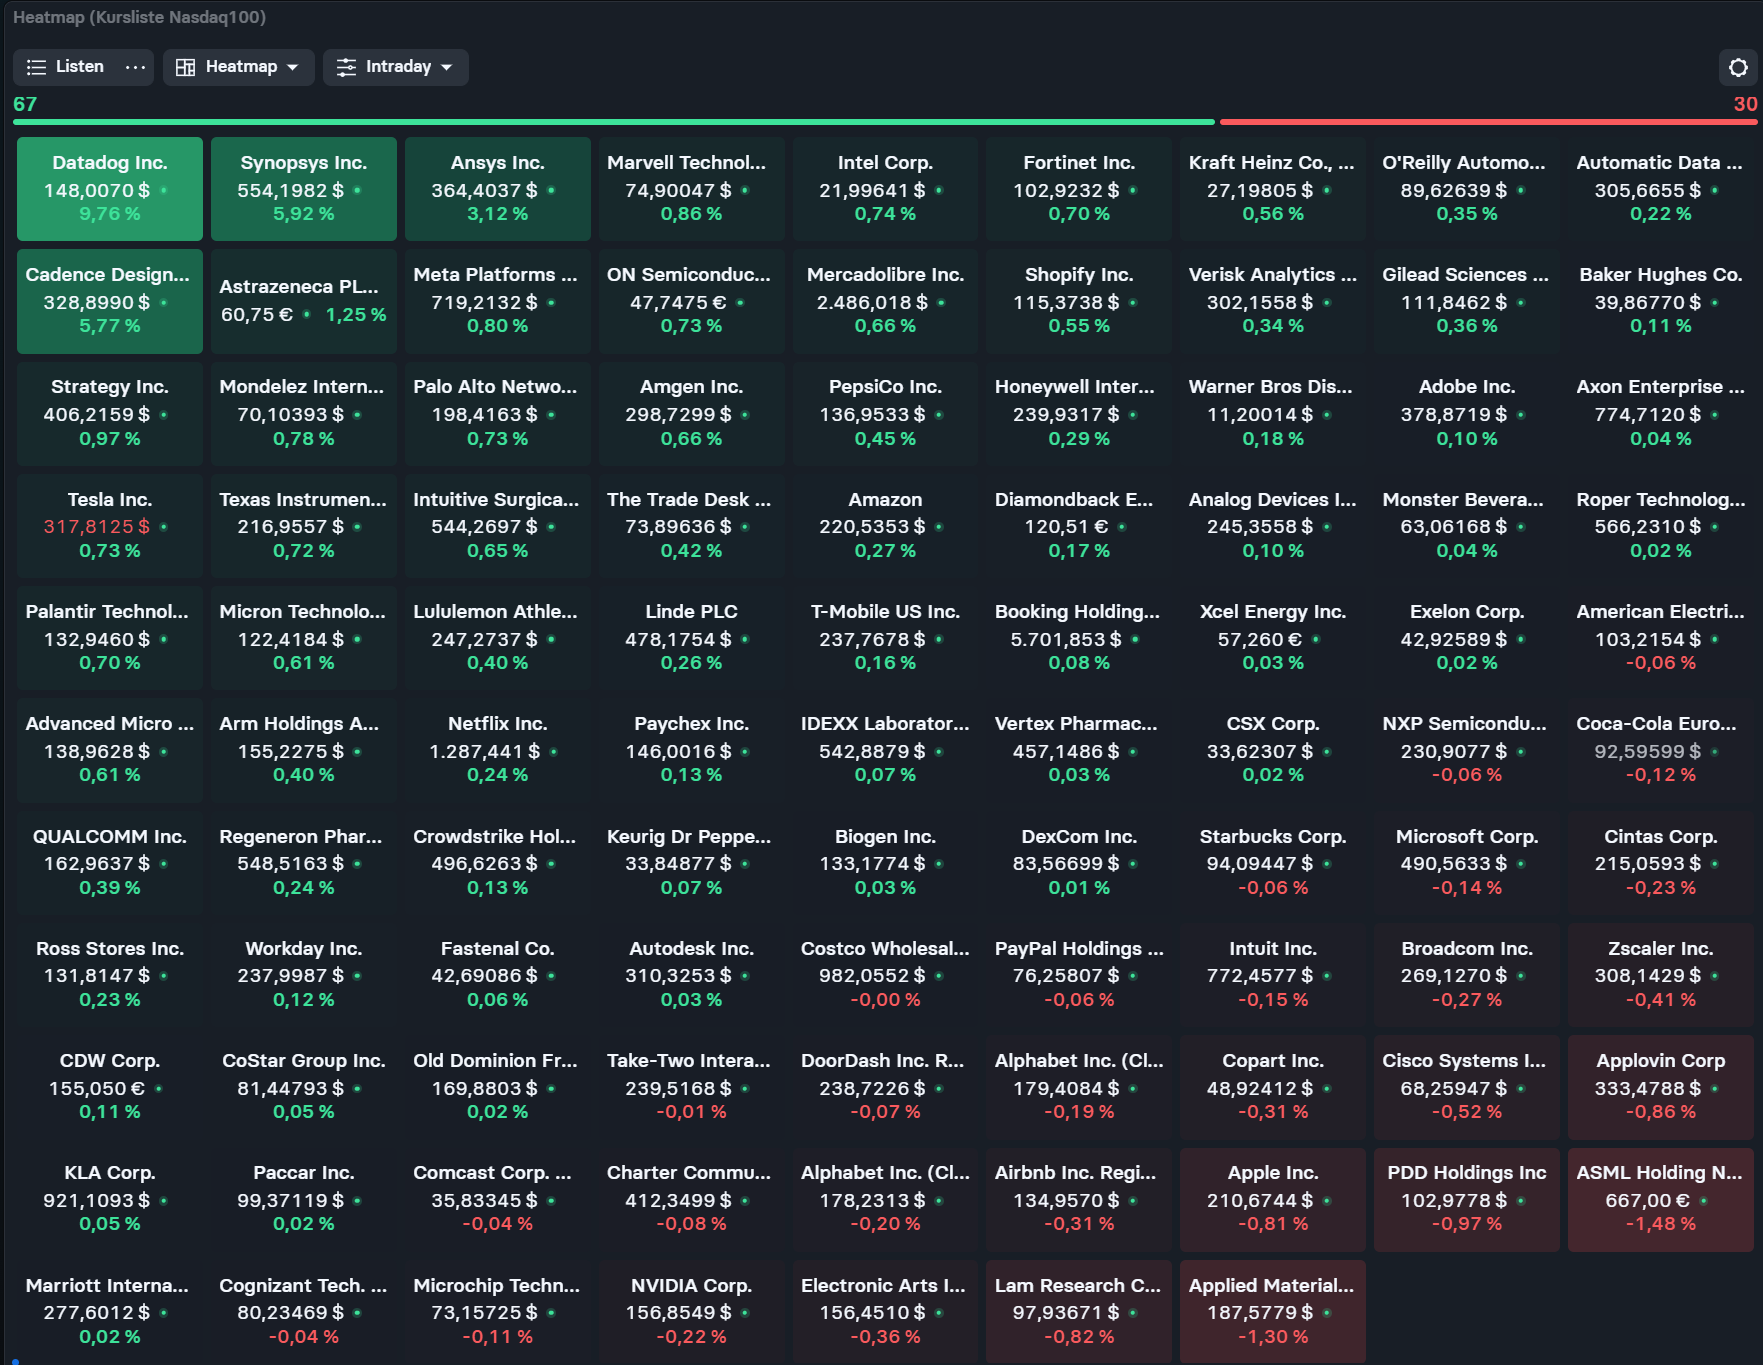Click the red losers bar segment
1763x1365 pixels.
tap(1488, 122)
